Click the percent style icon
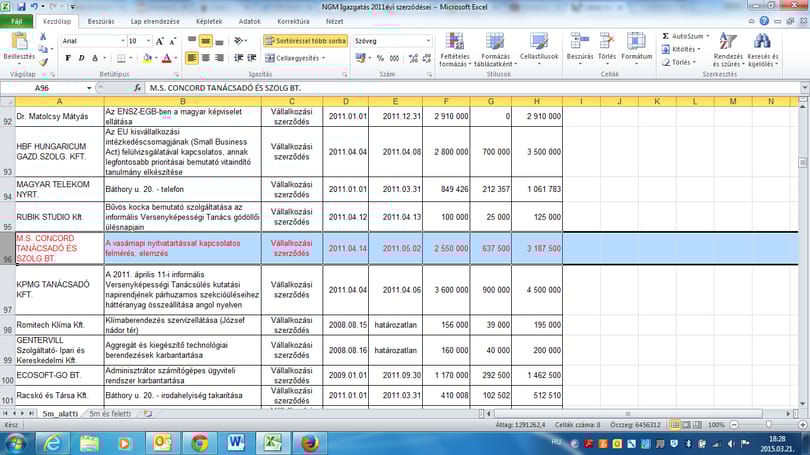 (380, 58)
